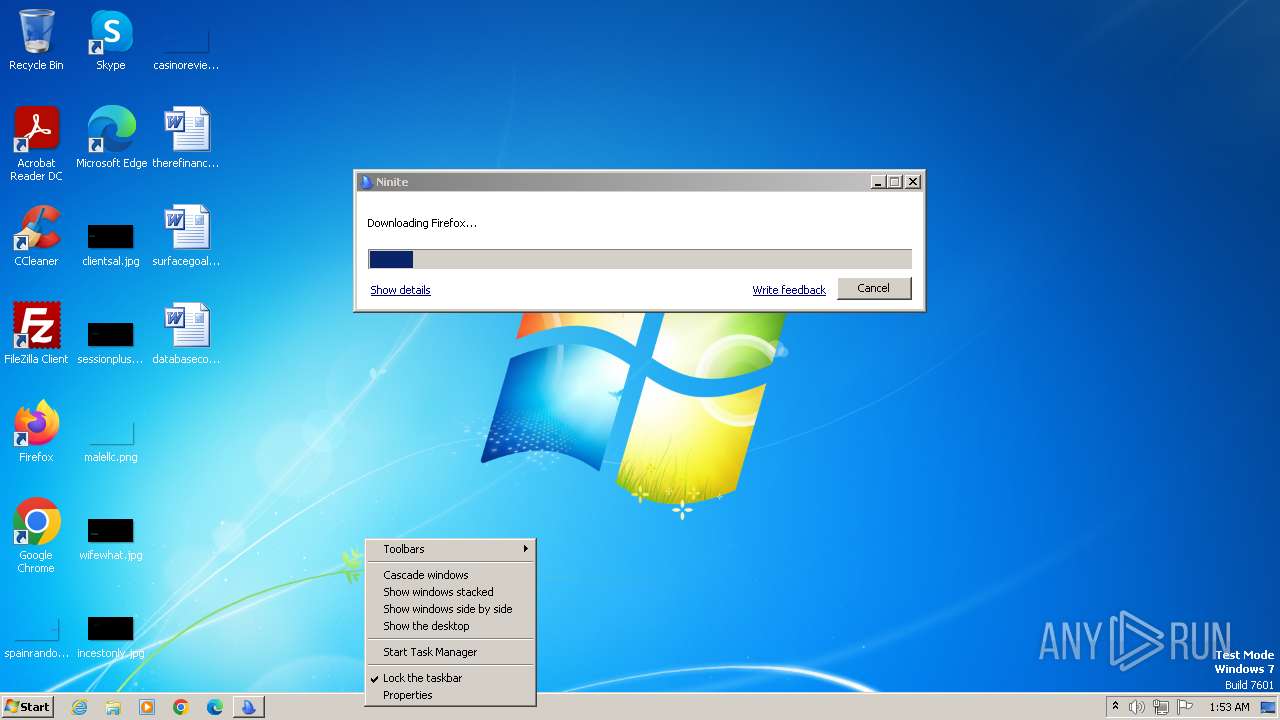Select wifewhat.jpg image file

[111, 538]
